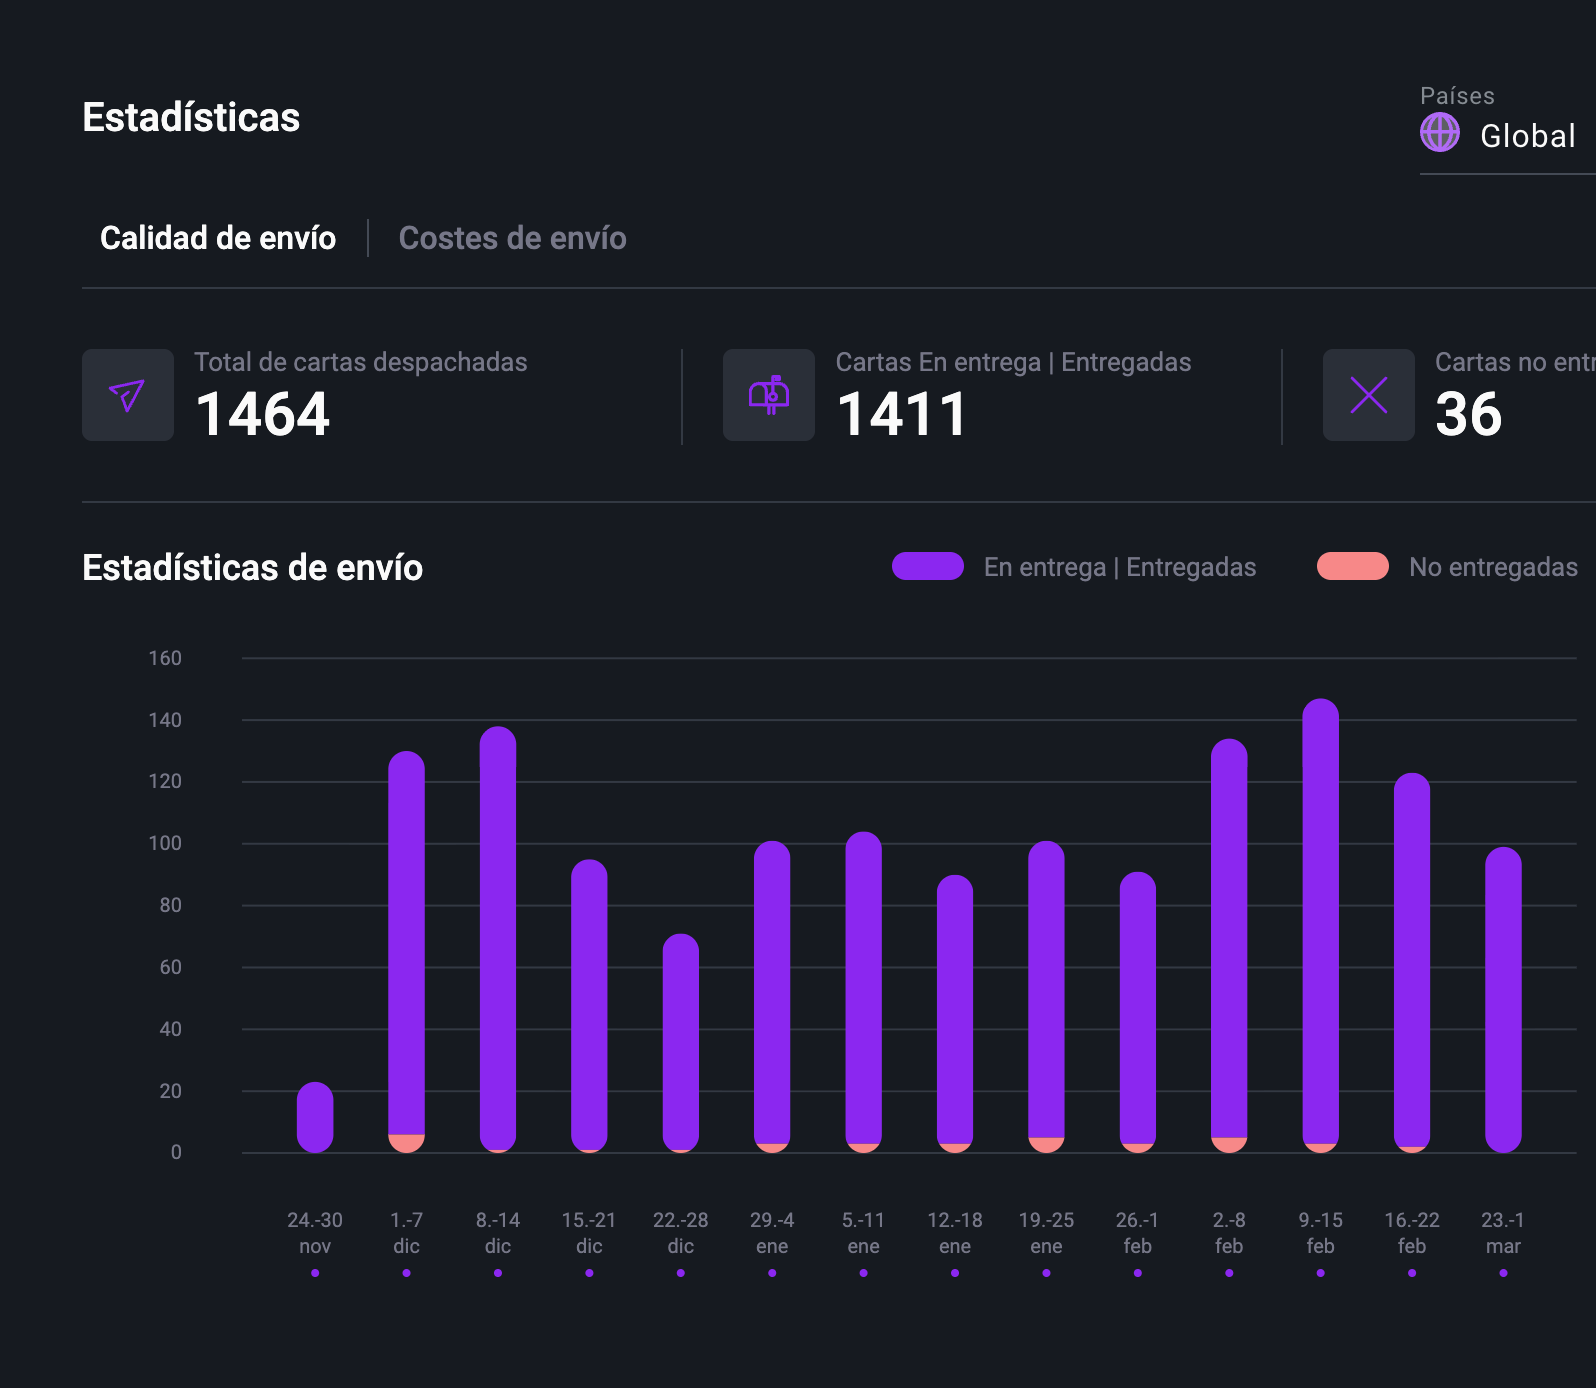Select the 24.-30 nov bar
The image size is (1596, 1388).
tap(315, 1117)
